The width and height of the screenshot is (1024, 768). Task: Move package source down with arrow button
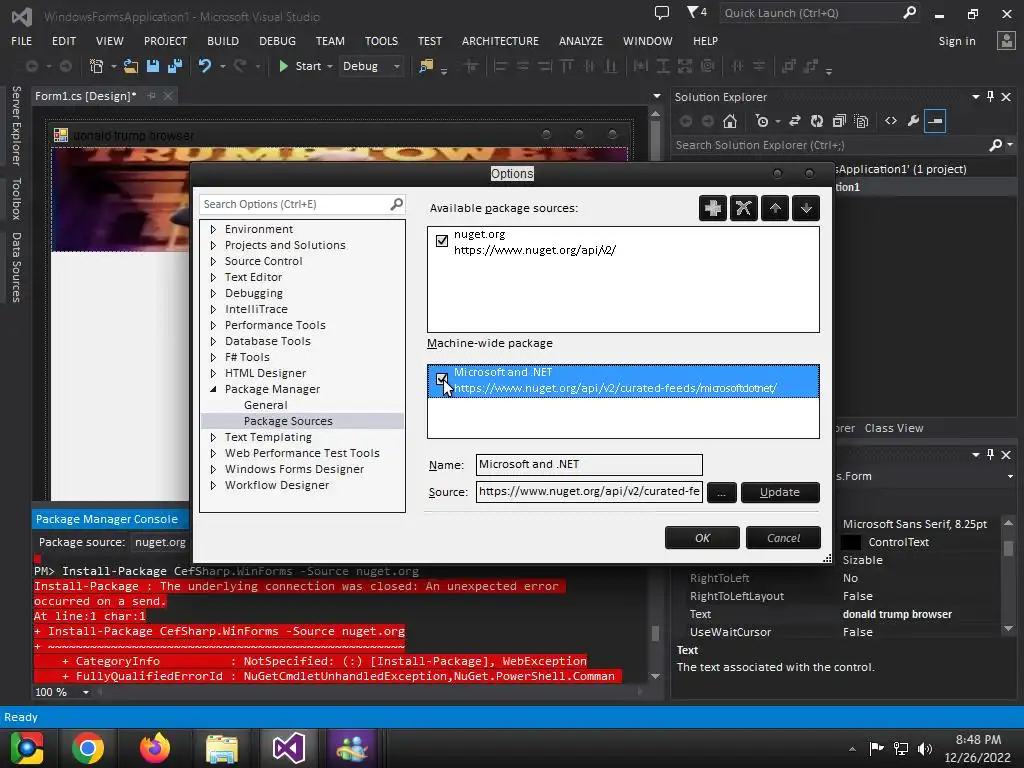[x=806, y=208]
